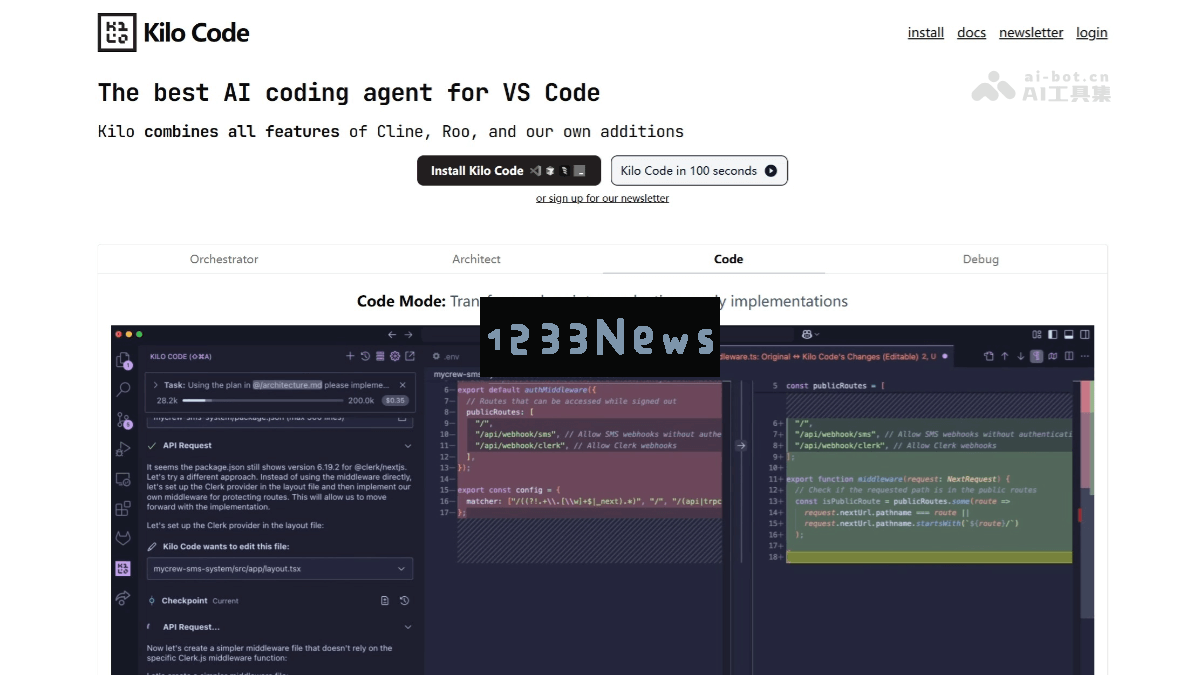Click the share arrow icon in activity bar
Viewport: 1200px width, 675px height.
(x=123, y=598)
